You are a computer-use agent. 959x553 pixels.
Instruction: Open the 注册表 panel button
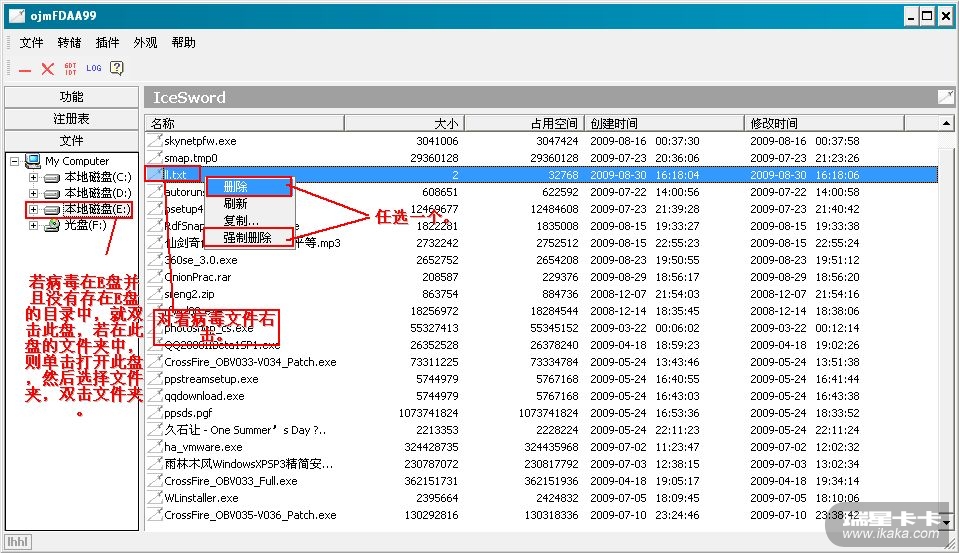coord(72,119)
